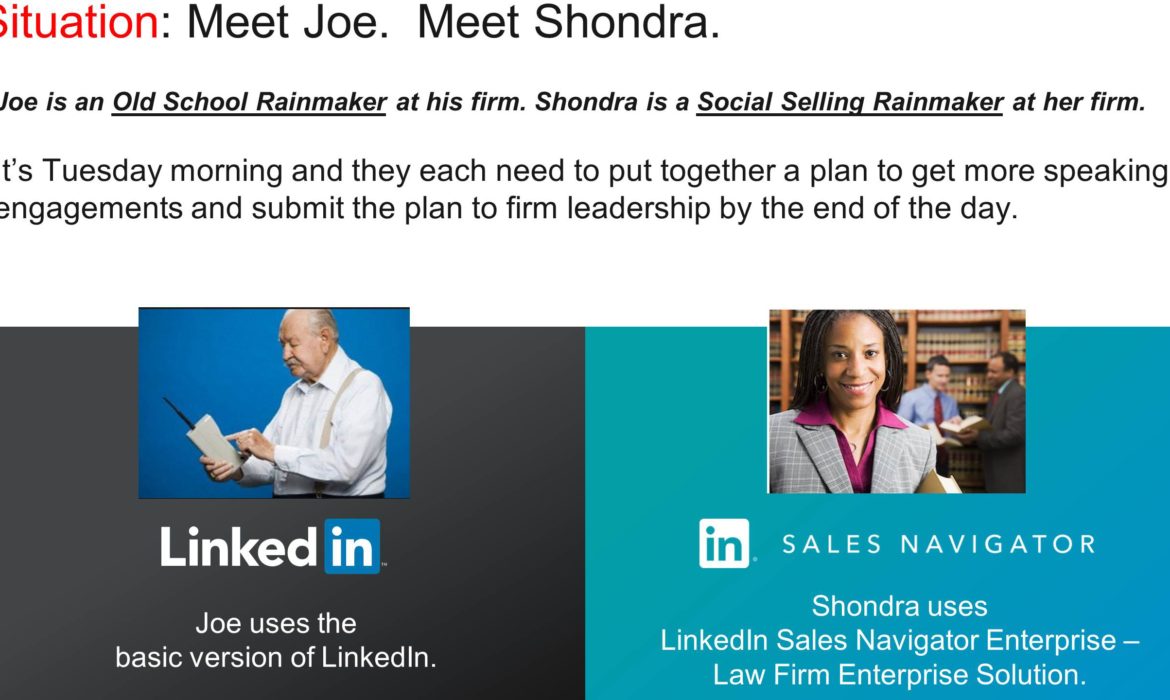Click the 'Old School Rainmaker' underlined text
1170x700 pixels.
tap(249, 101)
